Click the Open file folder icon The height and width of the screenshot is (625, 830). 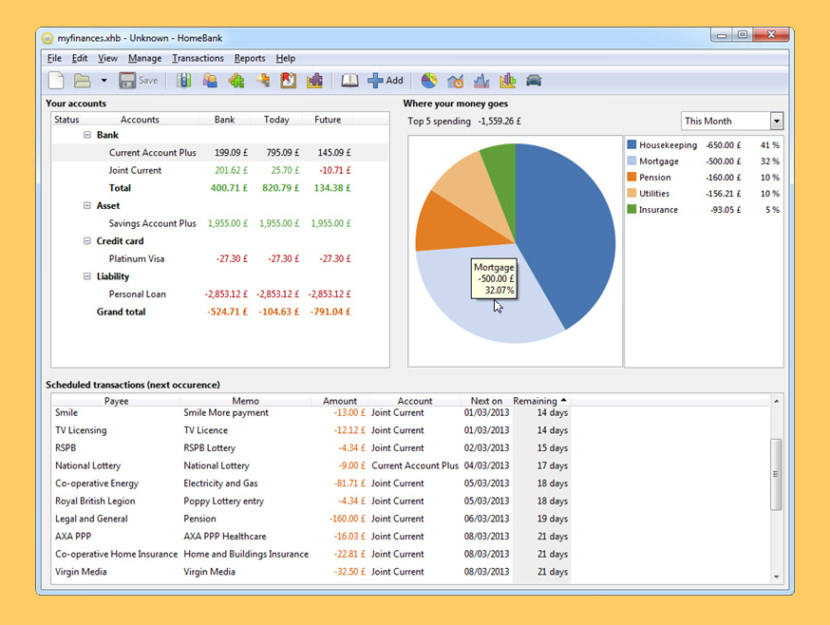pyautogui.click(x=83, y=80)
